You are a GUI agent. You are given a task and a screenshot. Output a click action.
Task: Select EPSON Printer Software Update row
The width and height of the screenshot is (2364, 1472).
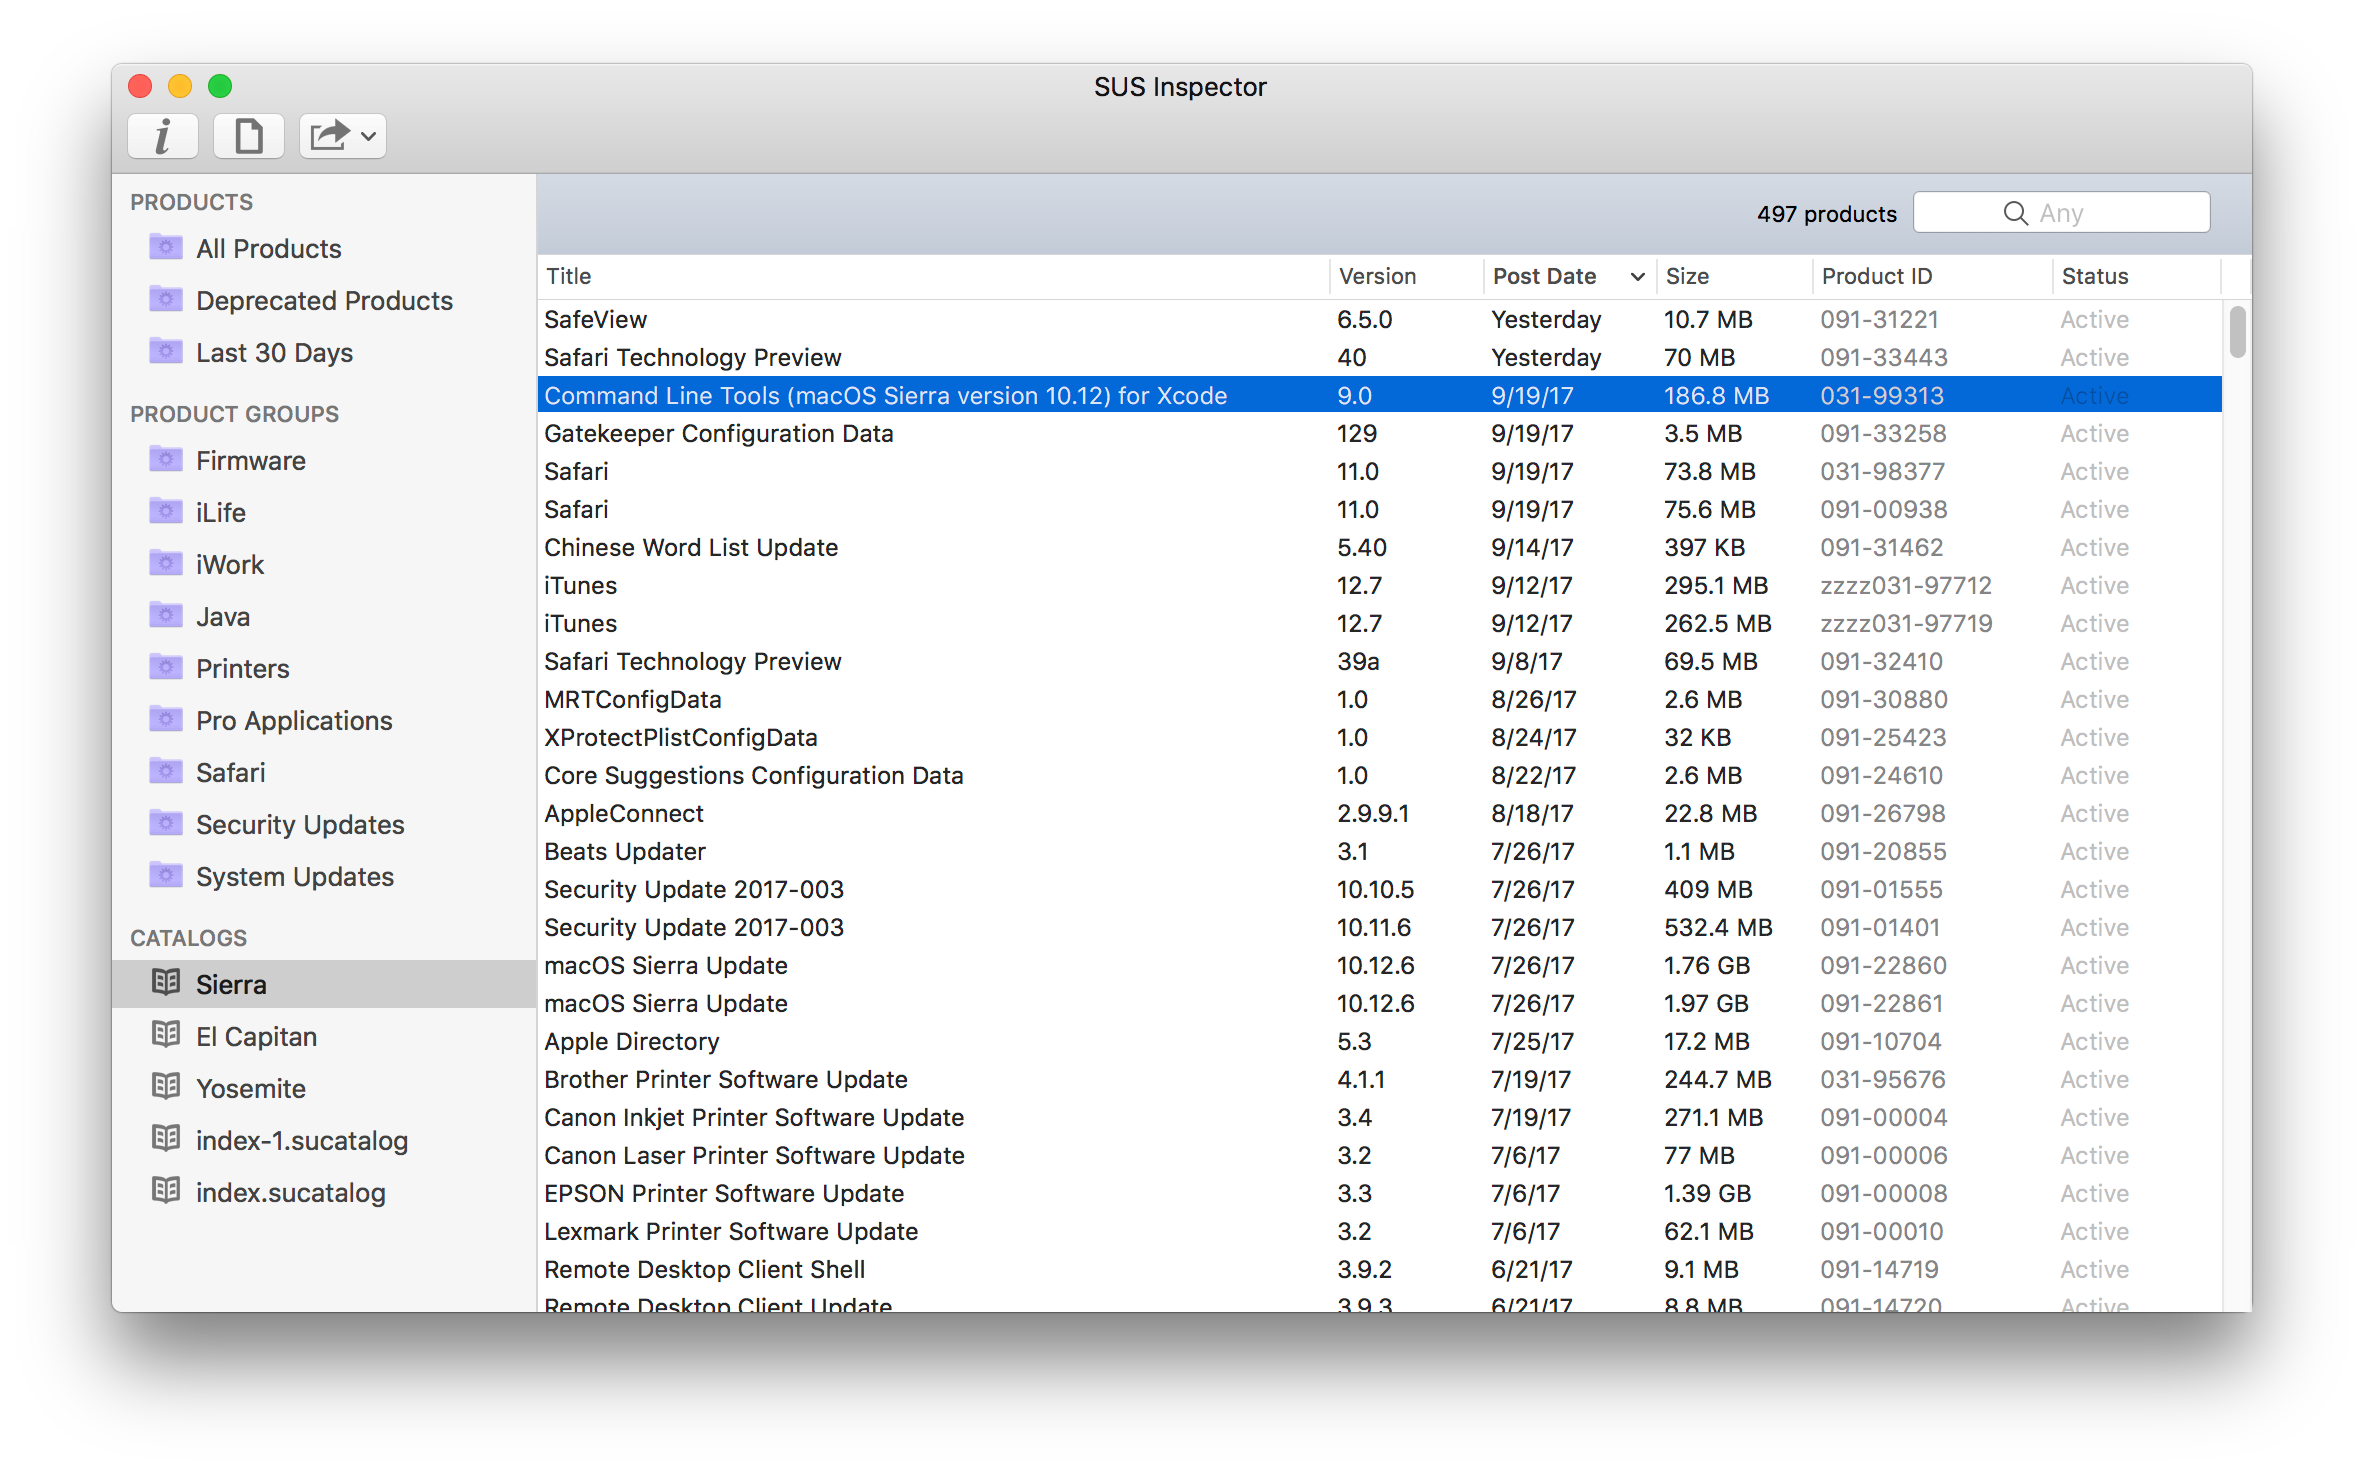[x=1379, y=1193]
